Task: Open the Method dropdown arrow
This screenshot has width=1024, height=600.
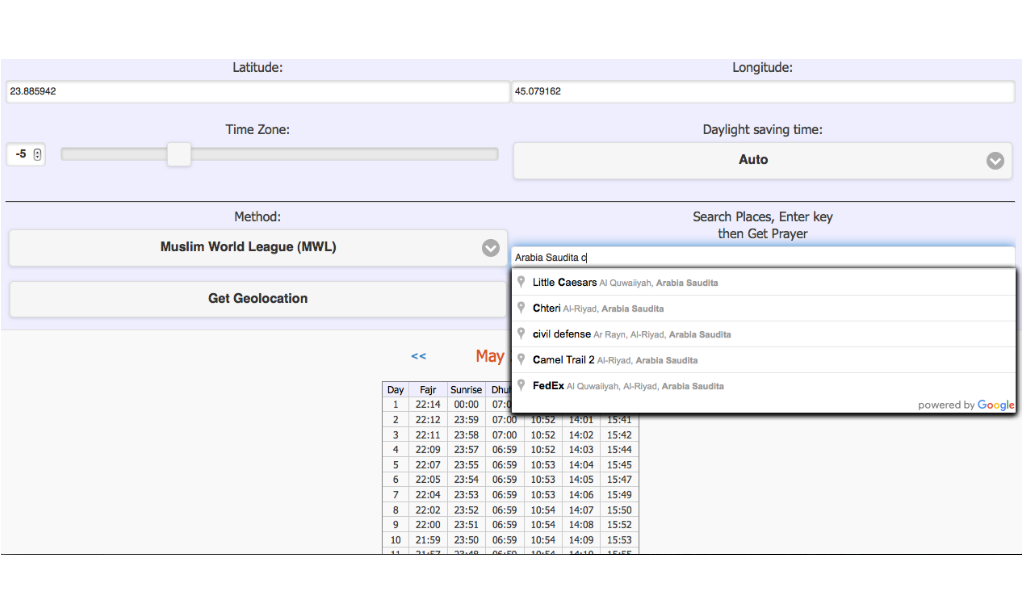Action: [490, 248]
